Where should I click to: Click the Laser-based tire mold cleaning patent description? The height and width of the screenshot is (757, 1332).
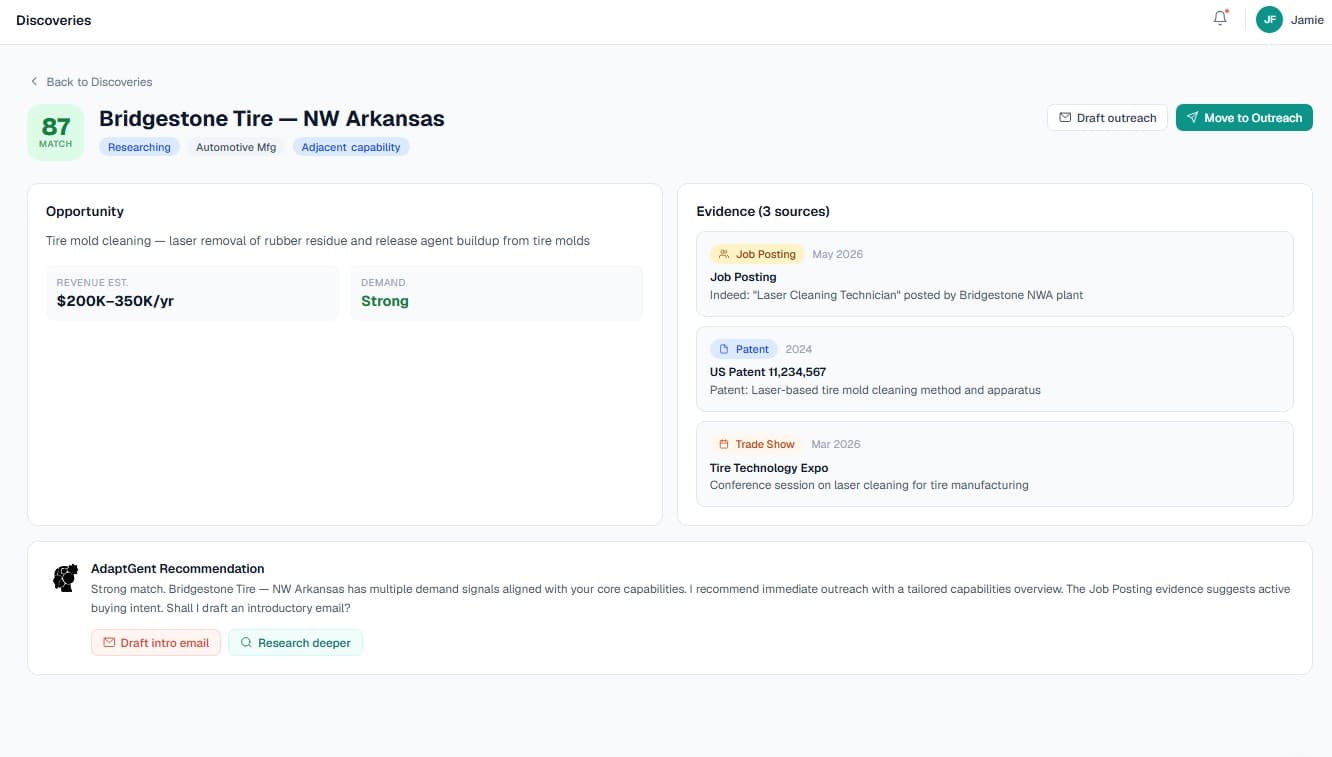(x=875, y=390)
